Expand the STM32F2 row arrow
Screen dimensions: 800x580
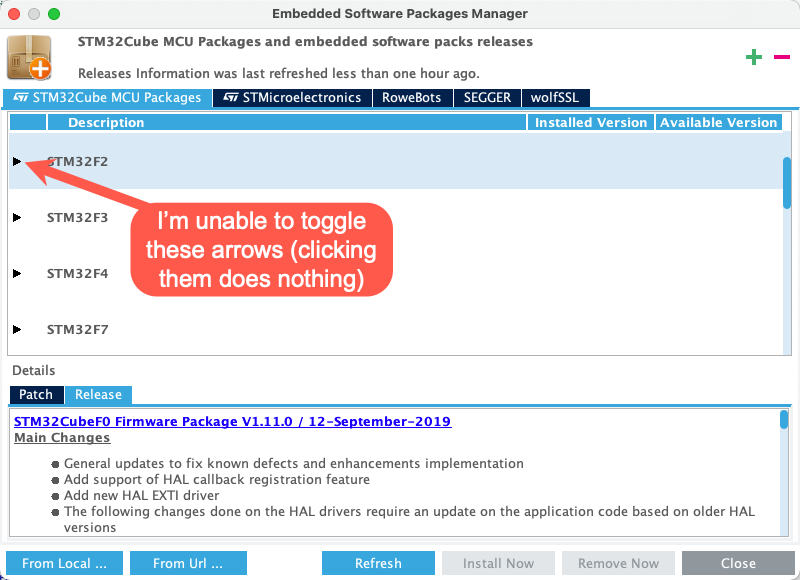(x=17, y=162)
